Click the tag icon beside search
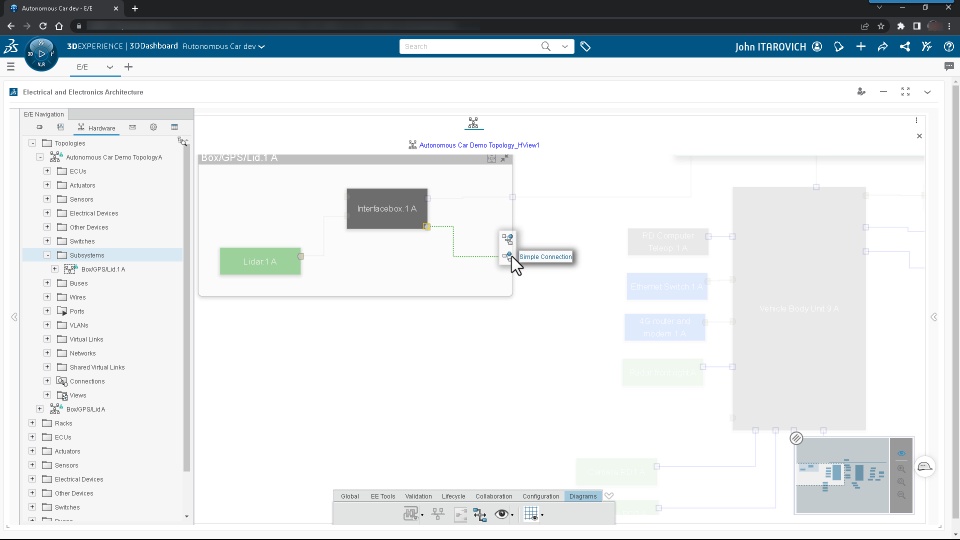The image size is (960, 540). [x=585, y=47]
